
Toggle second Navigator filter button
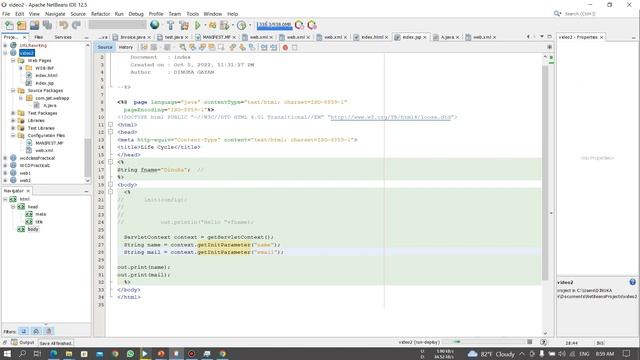coord(36,331)
